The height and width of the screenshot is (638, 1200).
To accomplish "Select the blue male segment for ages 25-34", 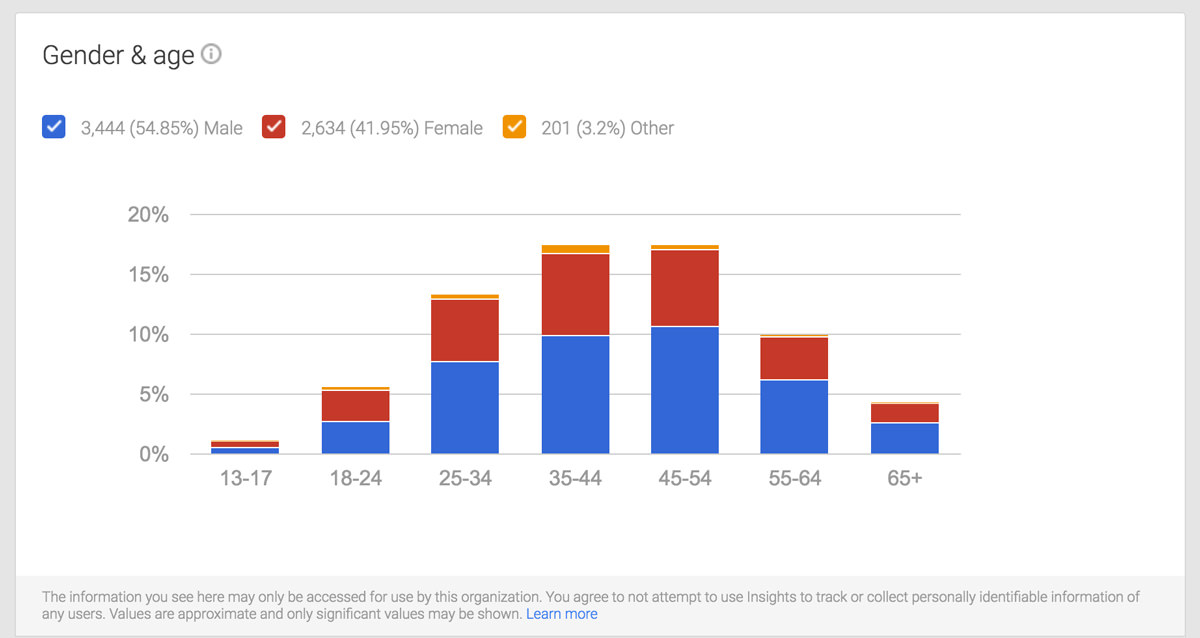I will coord(465,408).
